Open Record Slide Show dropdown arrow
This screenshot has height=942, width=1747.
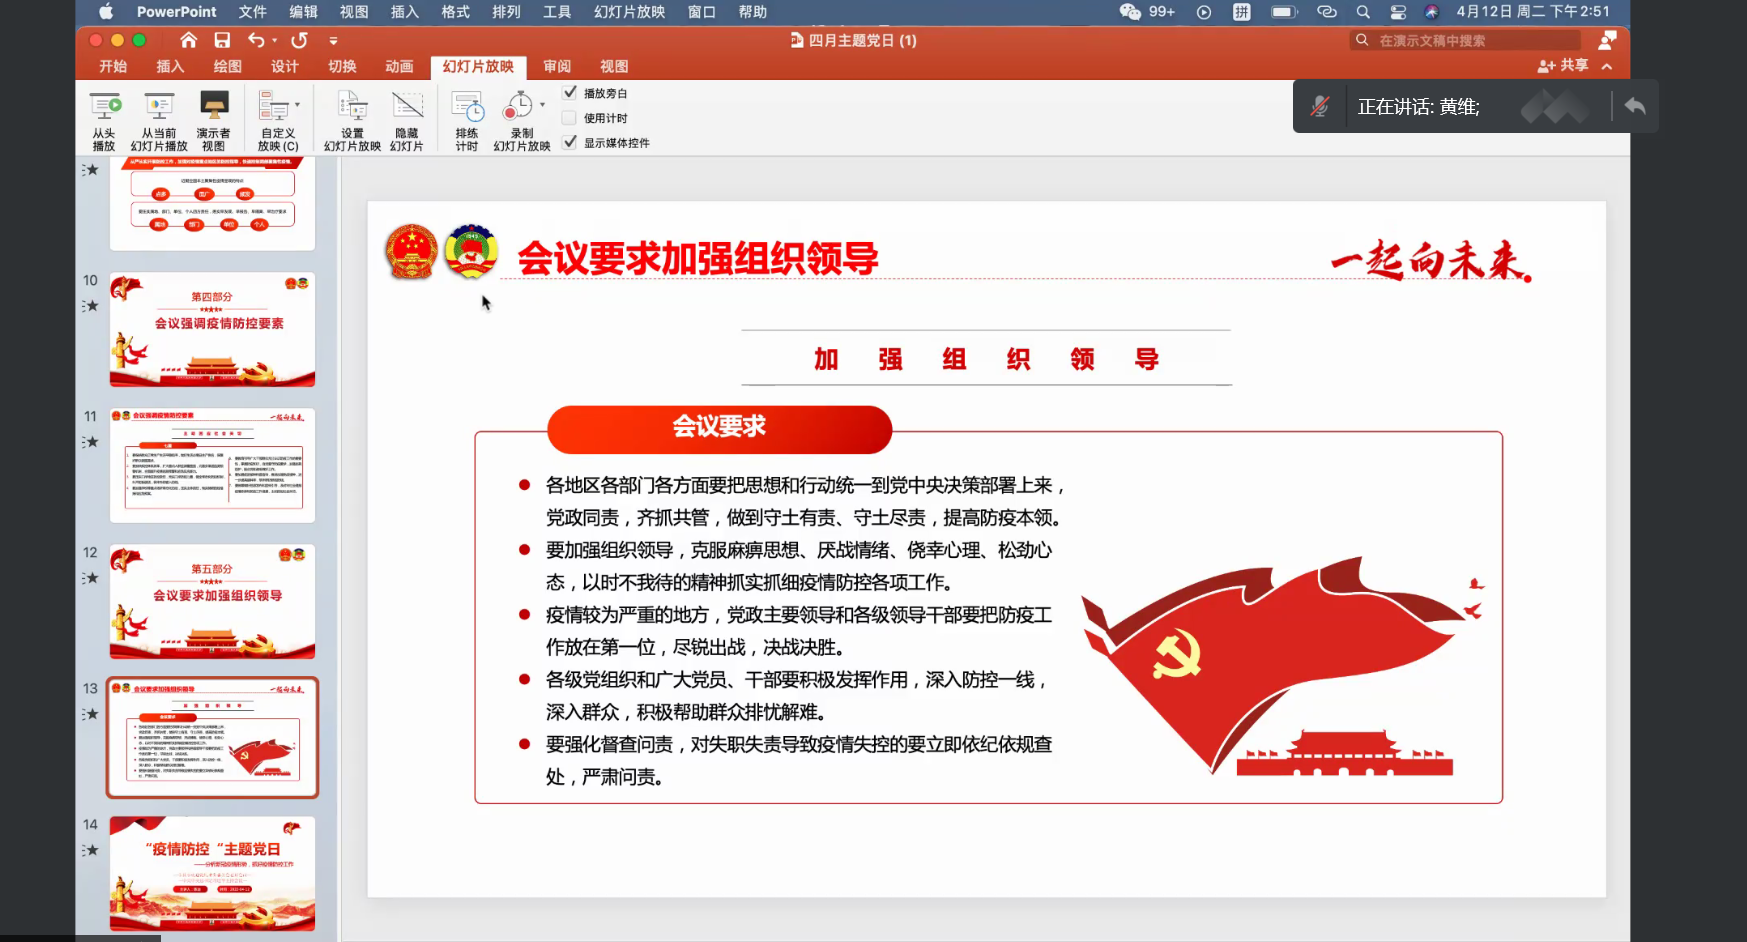(542, 105)
